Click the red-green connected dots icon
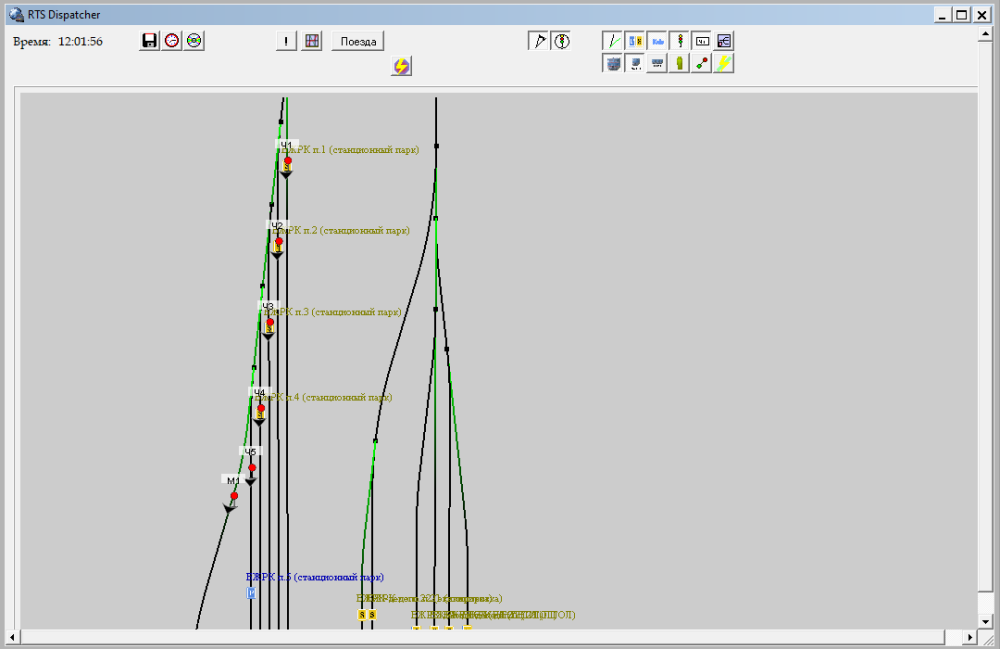The height and width of the screenshot is (649, 1000). click(x=702, y=63)
